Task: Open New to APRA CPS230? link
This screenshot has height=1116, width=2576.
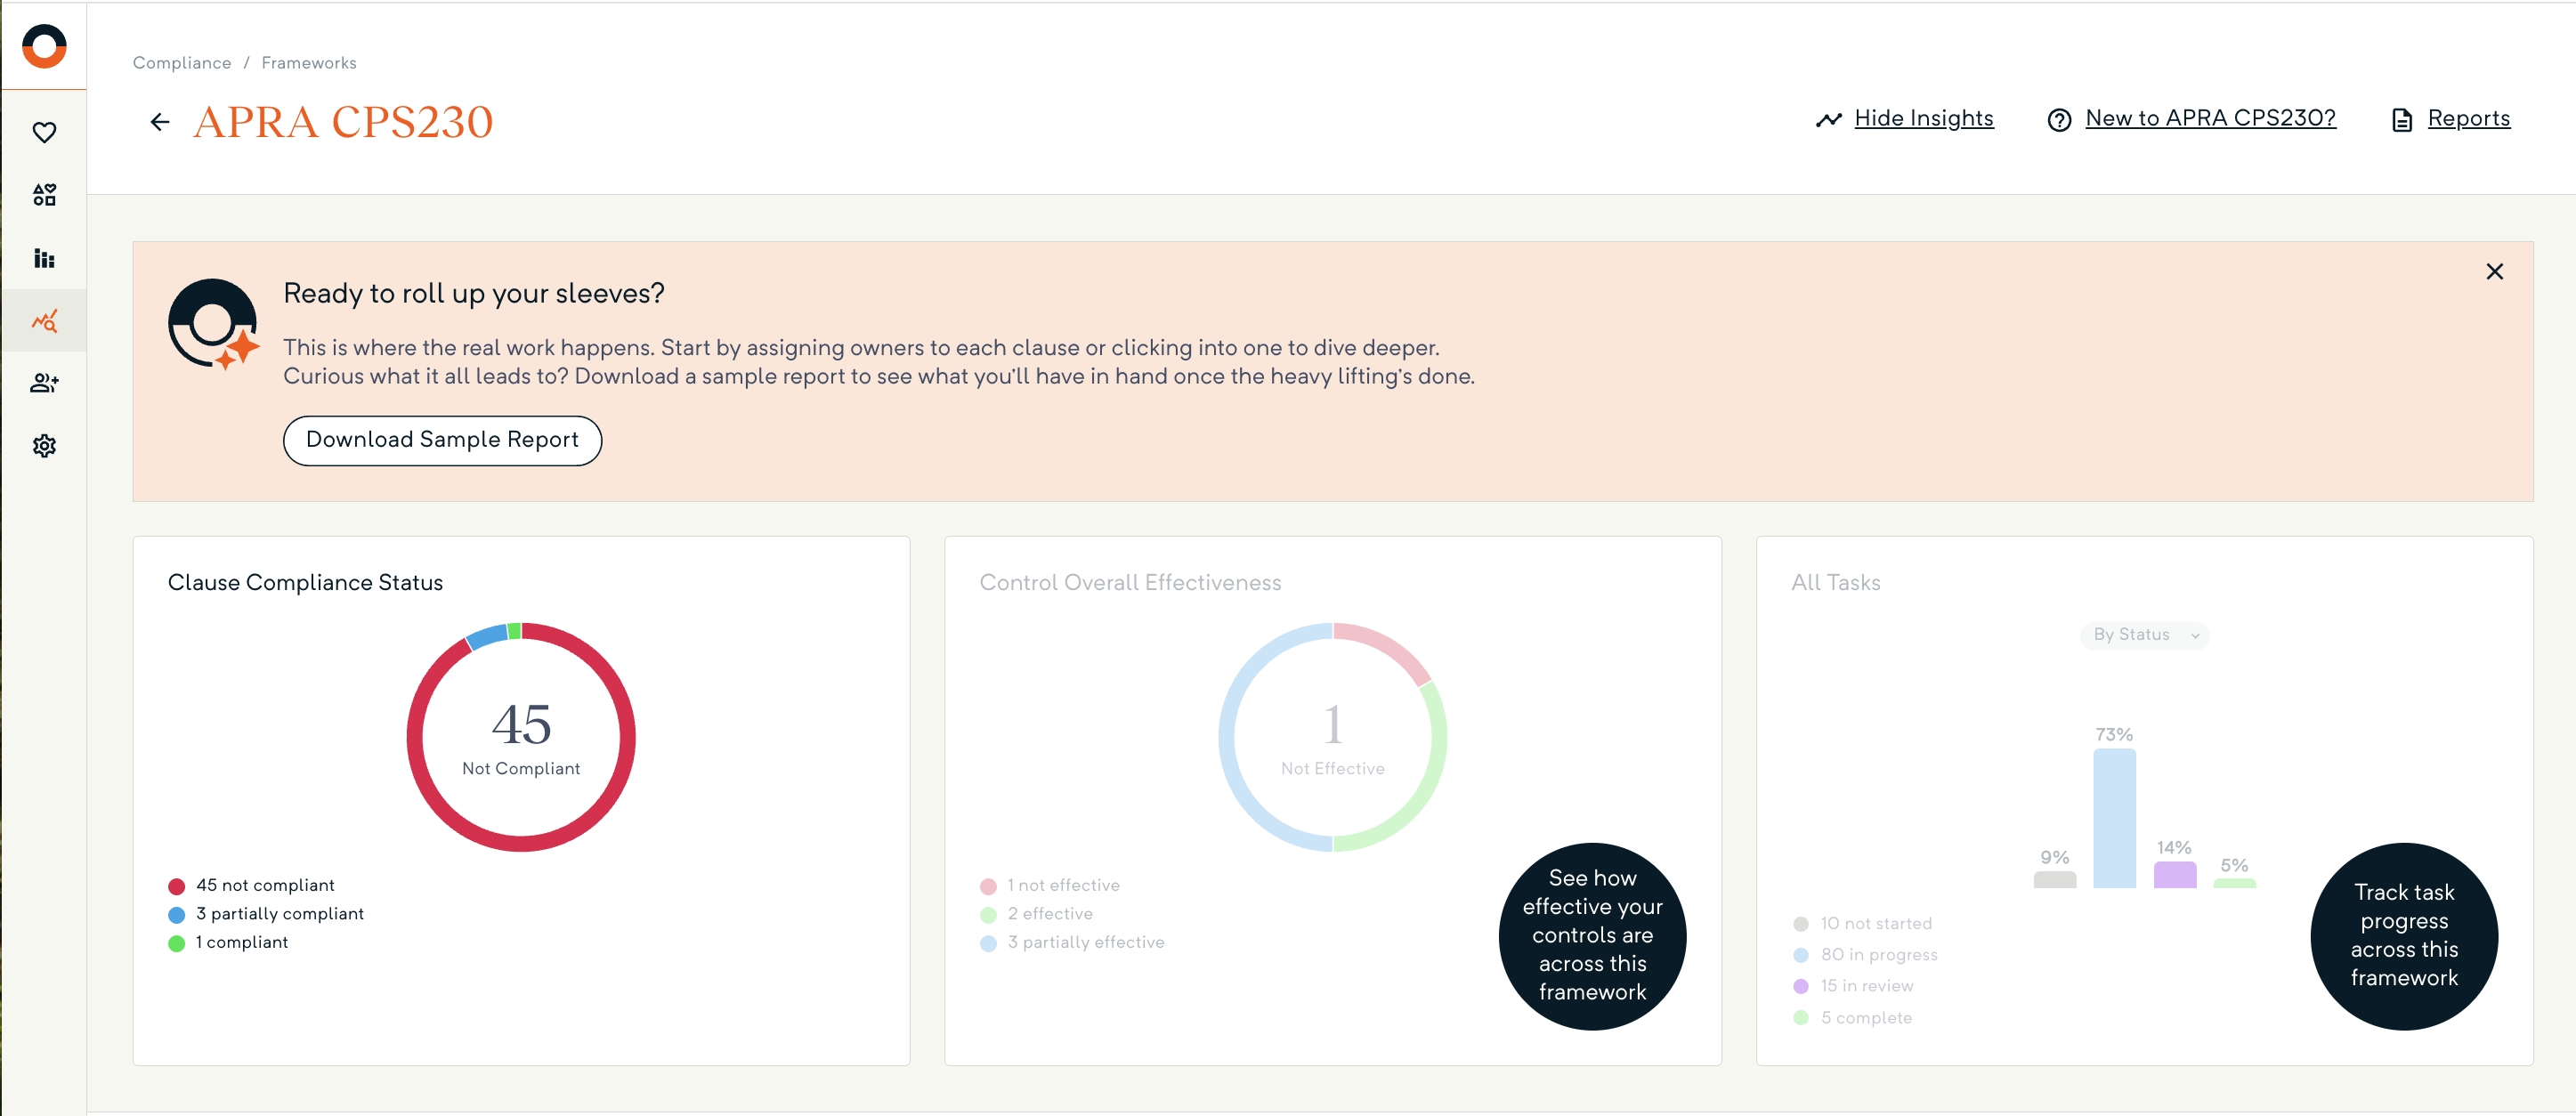Action: click(x=2209, y=118)
